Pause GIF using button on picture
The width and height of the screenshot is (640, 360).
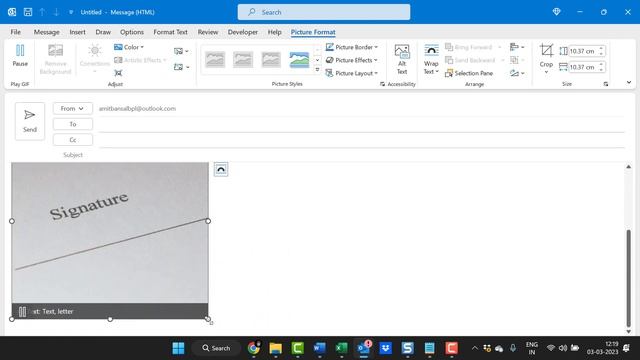[22, 311]
